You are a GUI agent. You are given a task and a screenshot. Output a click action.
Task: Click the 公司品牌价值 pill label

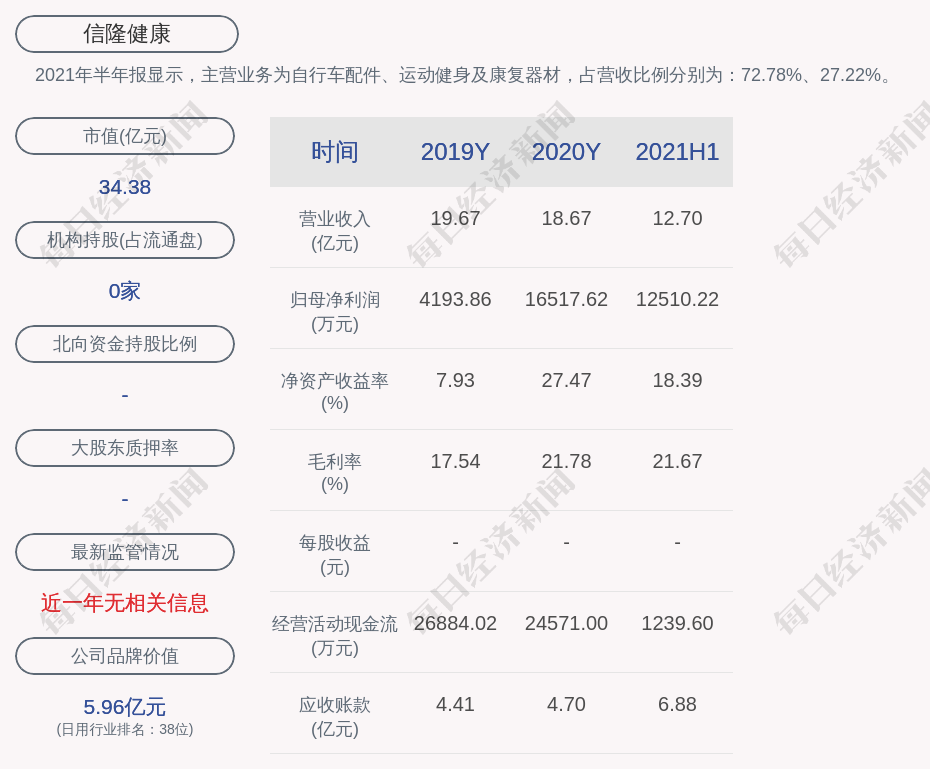coord(125,656)
